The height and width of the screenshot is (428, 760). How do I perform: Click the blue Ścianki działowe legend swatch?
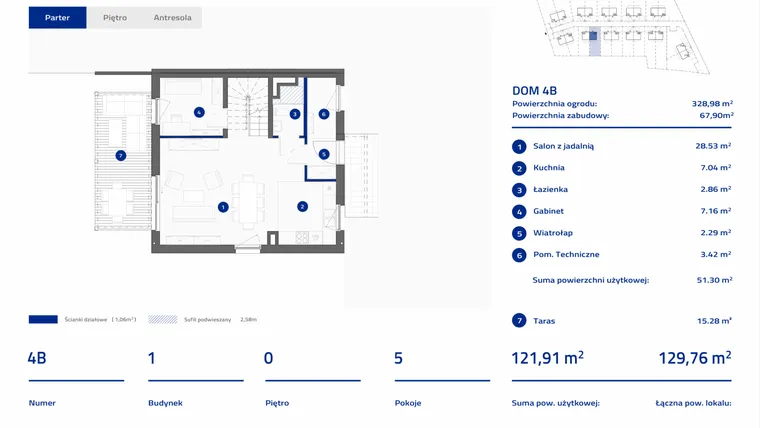pos(43,319)
